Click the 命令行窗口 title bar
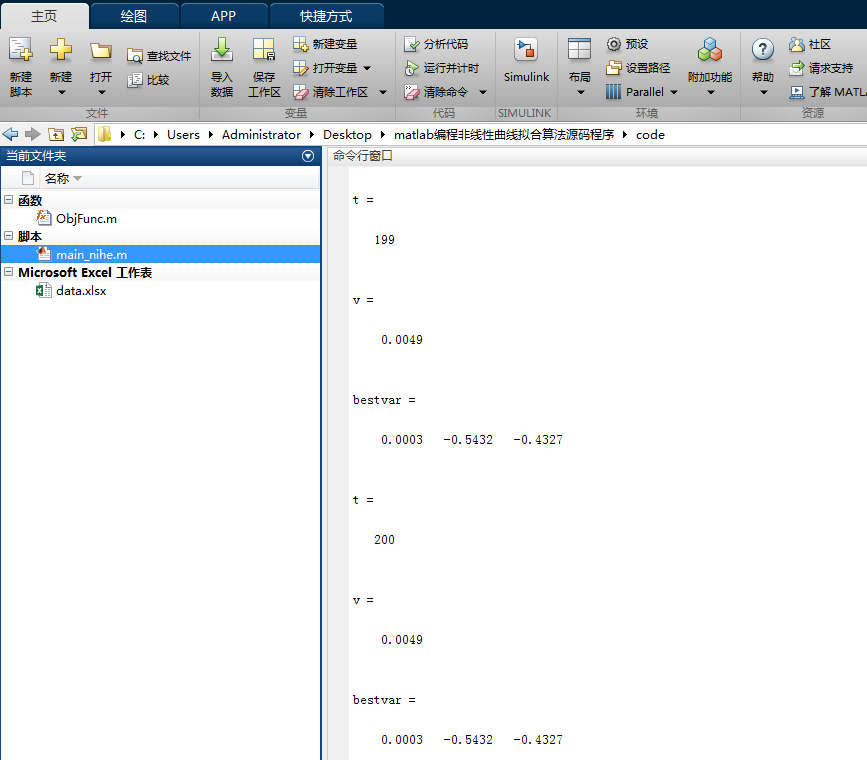This screenshot has height=760, width=867. [597, 156]
